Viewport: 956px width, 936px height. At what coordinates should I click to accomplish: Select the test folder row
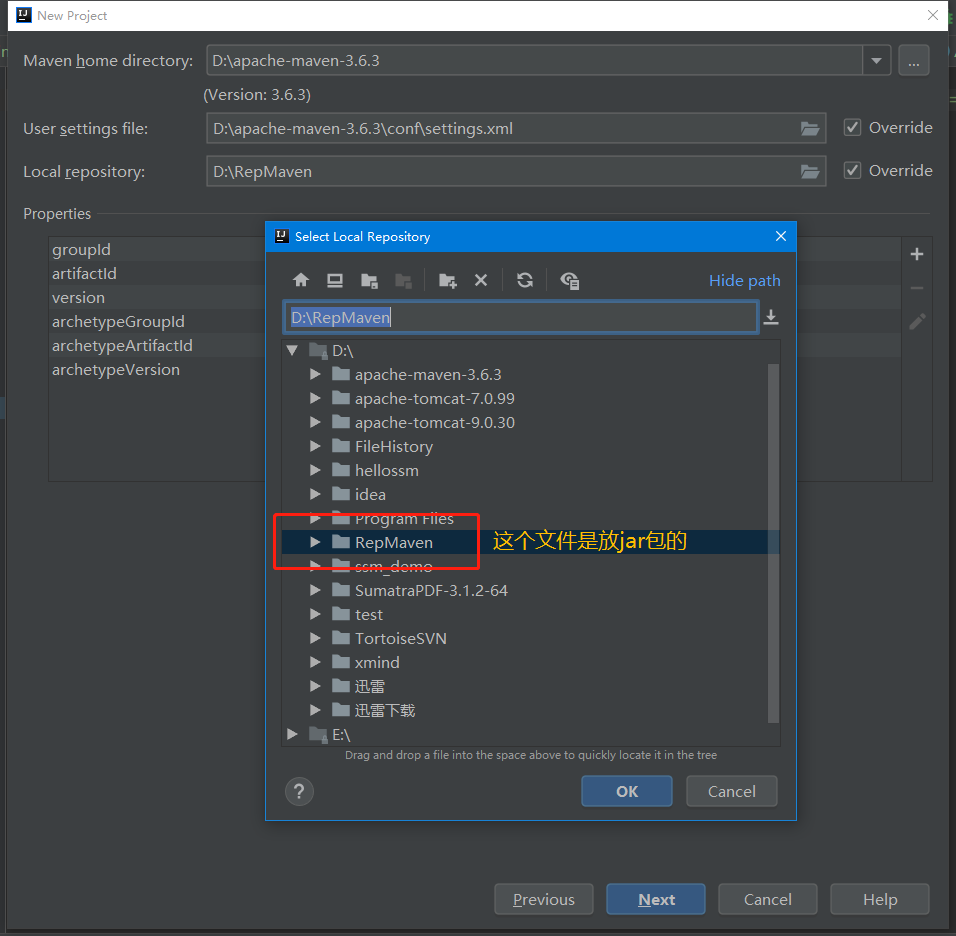pos(530,615)
